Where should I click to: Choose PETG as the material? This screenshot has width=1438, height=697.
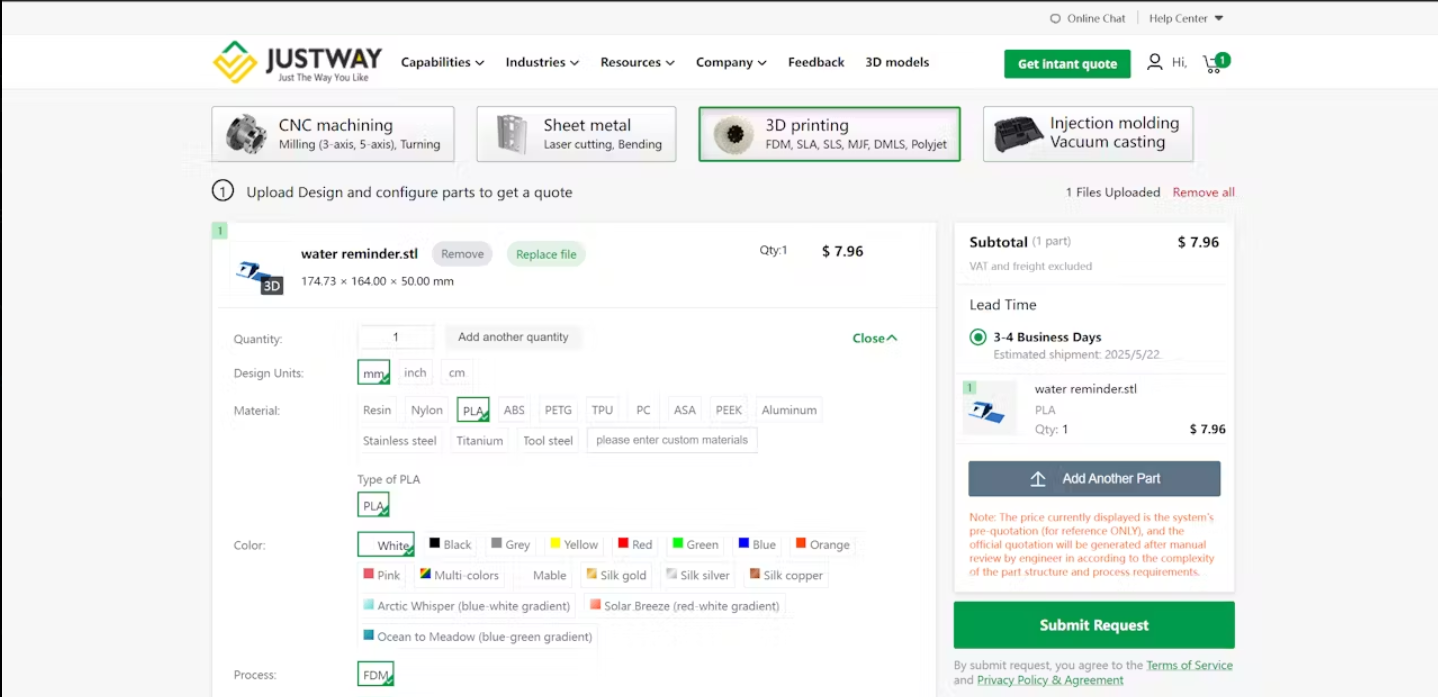tap(558, 410)
